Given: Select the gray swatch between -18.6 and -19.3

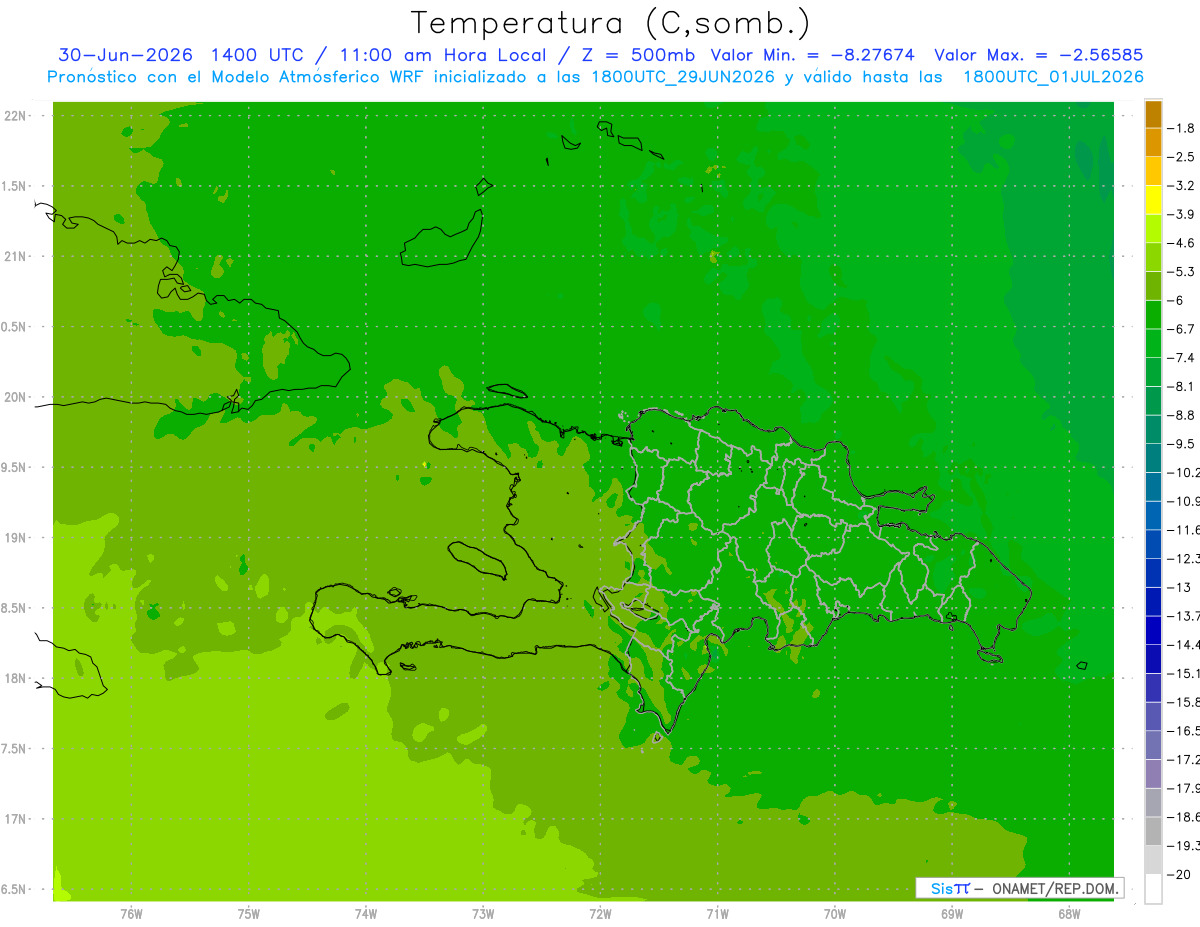Looking at the screenshot, I should tap(1153, 831).
